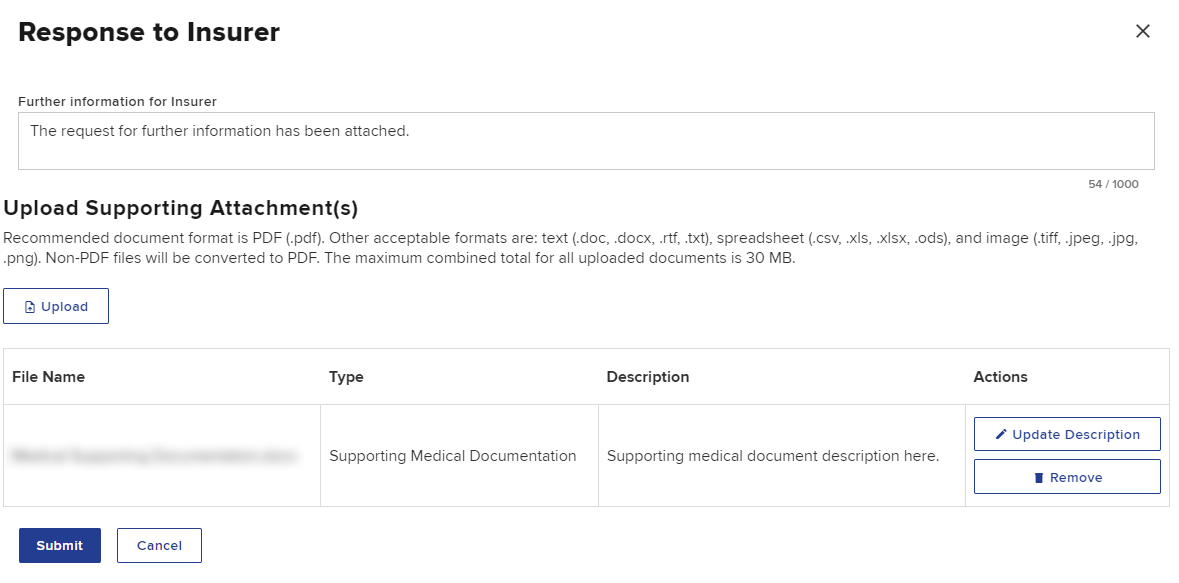Select the Submit button

[x=59, y=545]
